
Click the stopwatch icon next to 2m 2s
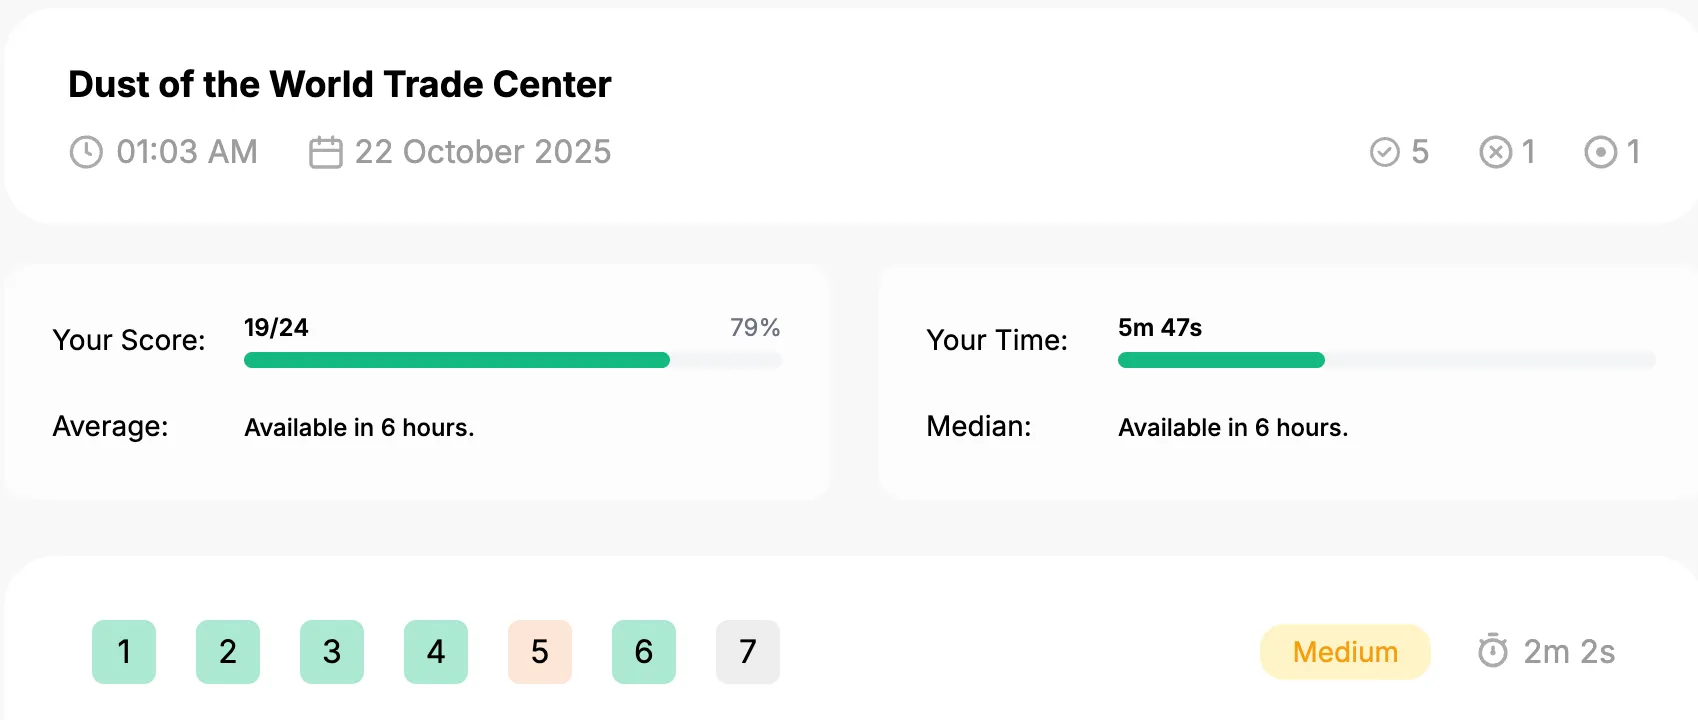(x=1493, y=651)
